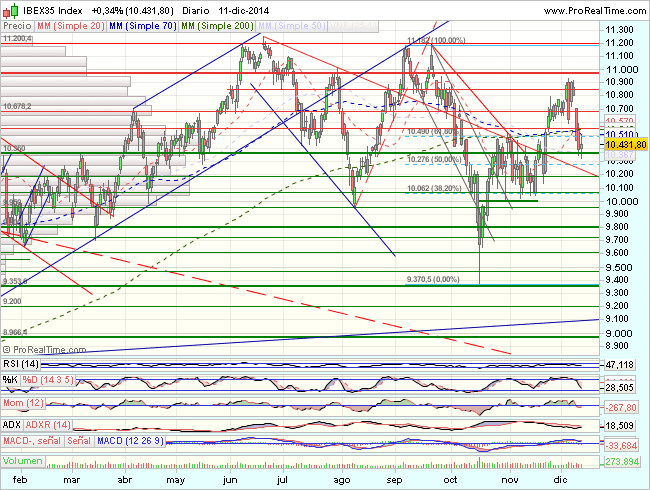Viewport: 650px width, 490px height.
Task: Click the 9.200 support level label
Action: point(12,301)
